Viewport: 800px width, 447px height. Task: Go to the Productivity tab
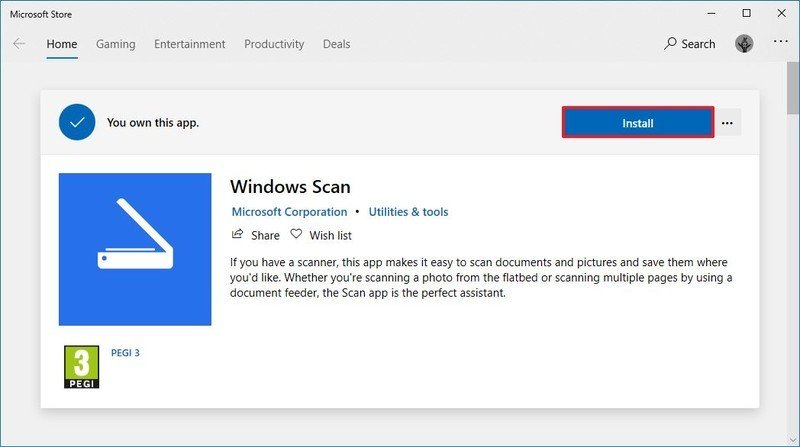[x=274, y=44]
